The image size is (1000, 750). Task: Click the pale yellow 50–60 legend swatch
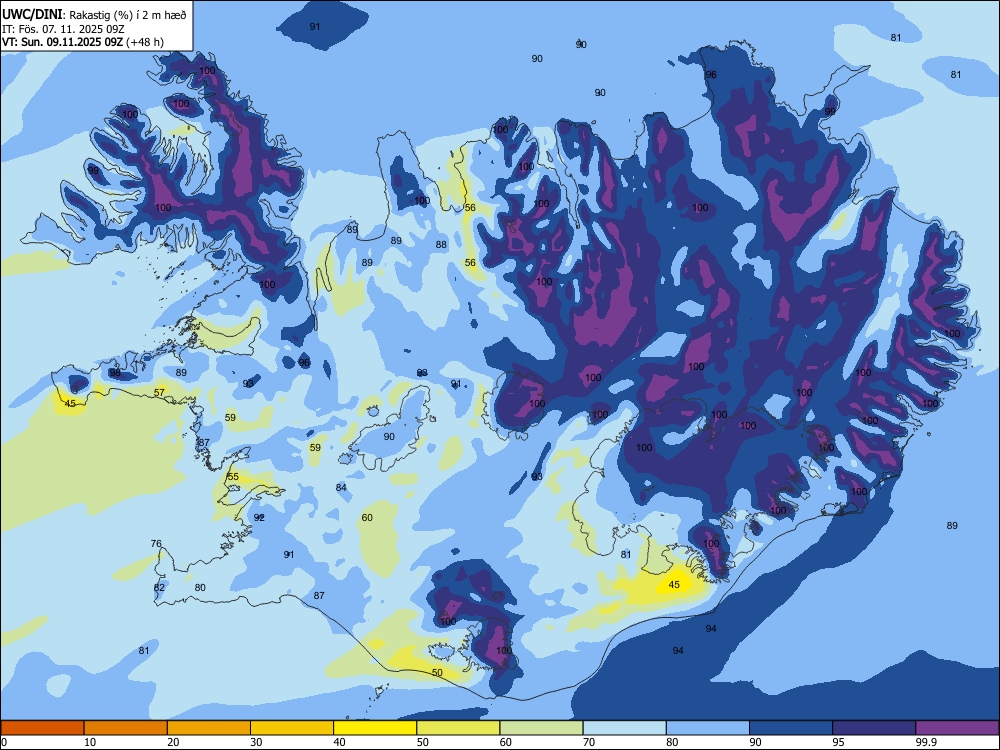click(x=459, y=728)
